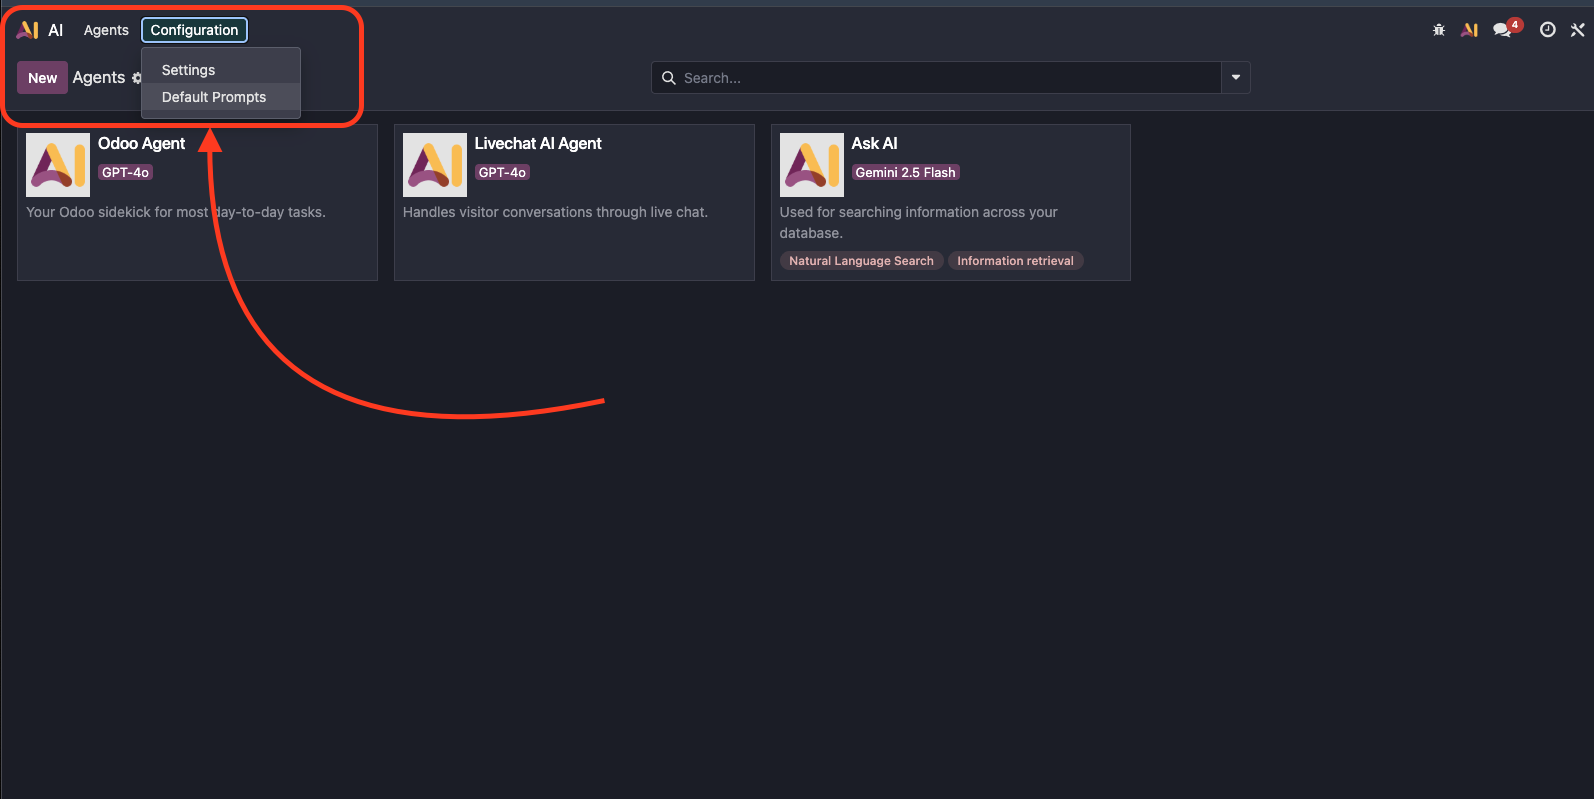Click the AI app logo top-left
Image resolution: width=1594 pixels, height=799 pixels.
tap(28, 30)
